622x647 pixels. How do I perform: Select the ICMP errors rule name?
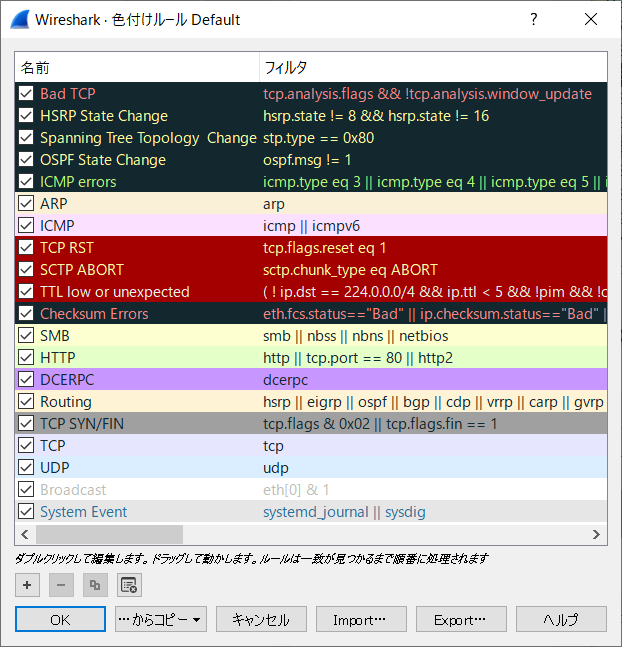pyautogui.click(x=78, y=182)
